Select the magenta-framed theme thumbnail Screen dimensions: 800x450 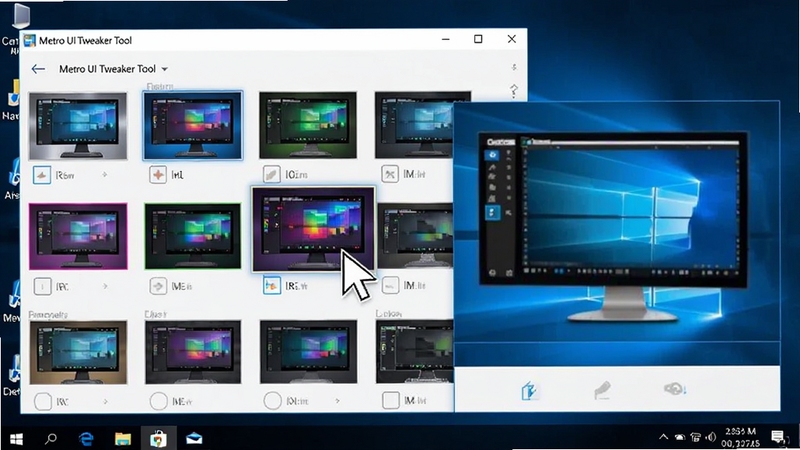click(78, 236)
